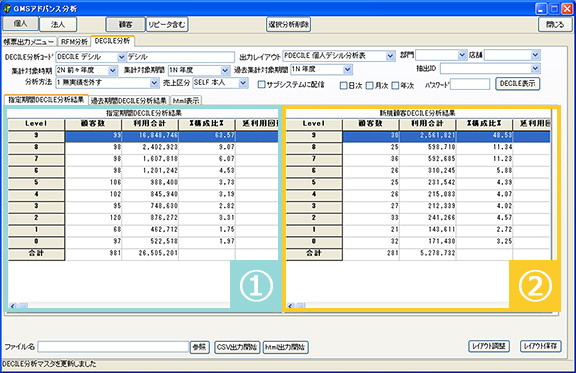Toggle 日次 checkbox
Viewport: 576px width, 373px height.
[x=343, y=85]
